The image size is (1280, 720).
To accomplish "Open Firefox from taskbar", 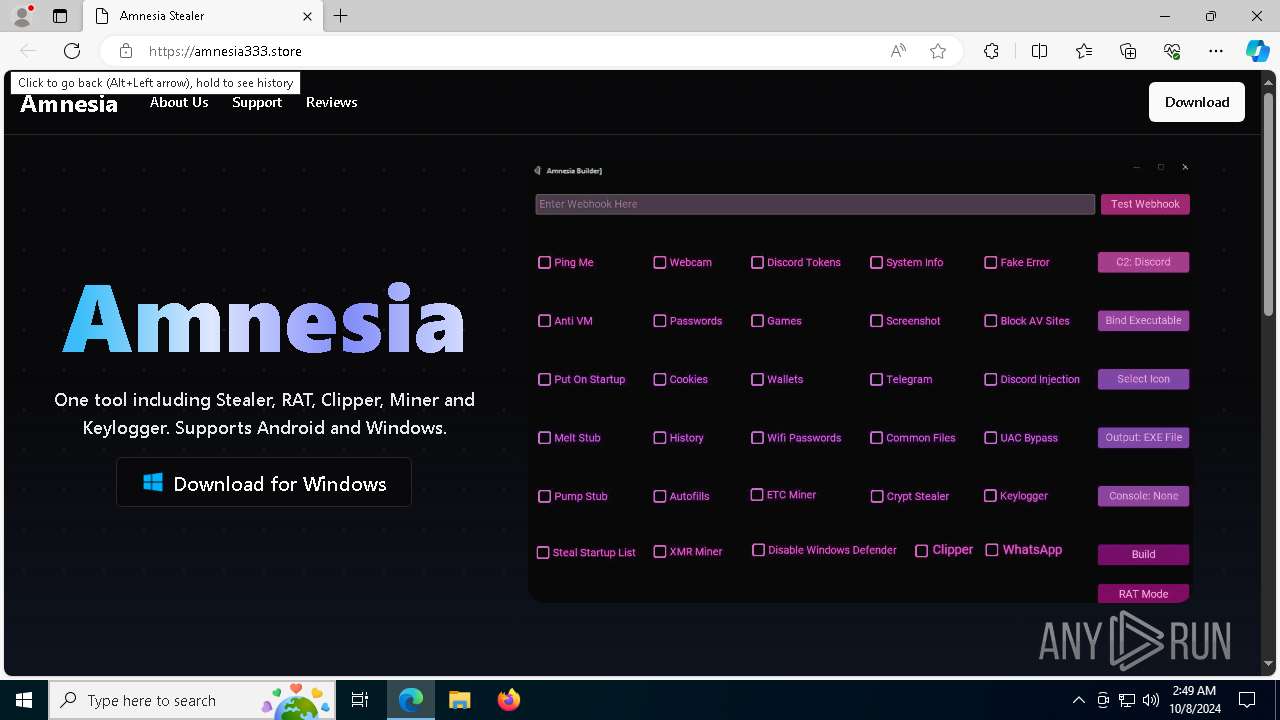I will [508, 700].
